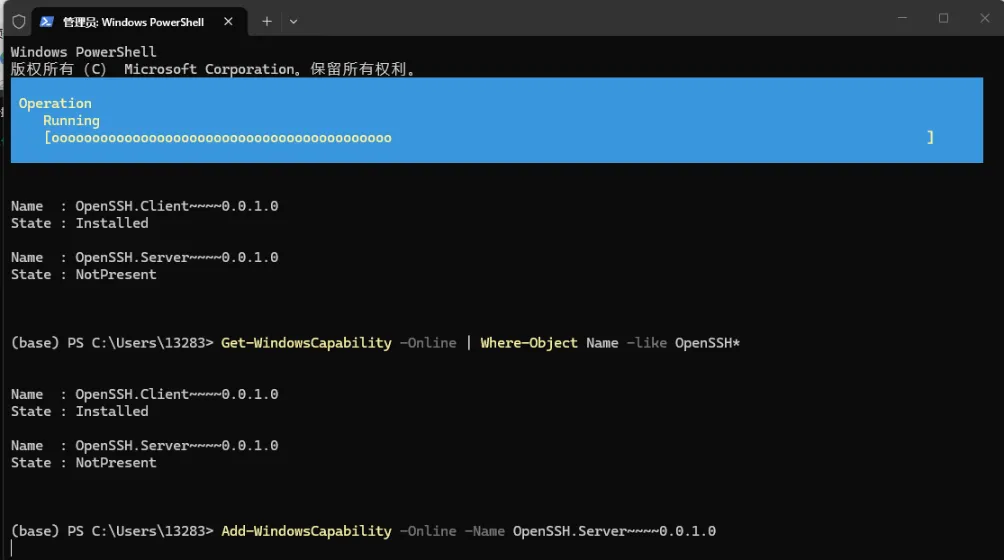This screenshot has width=1004, height=560.
Task: Maximize the terminal window
Action: [943, 18]
